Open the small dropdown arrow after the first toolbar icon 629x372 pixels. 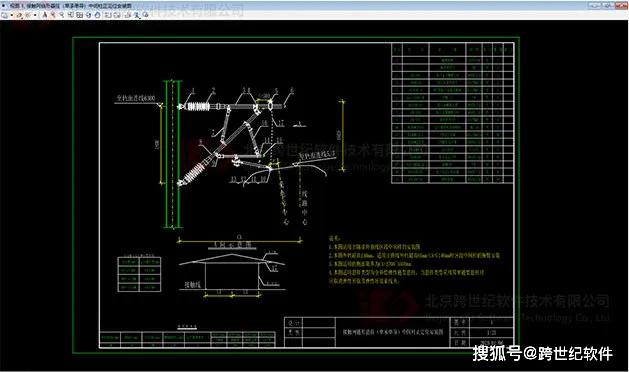(12, 15)
